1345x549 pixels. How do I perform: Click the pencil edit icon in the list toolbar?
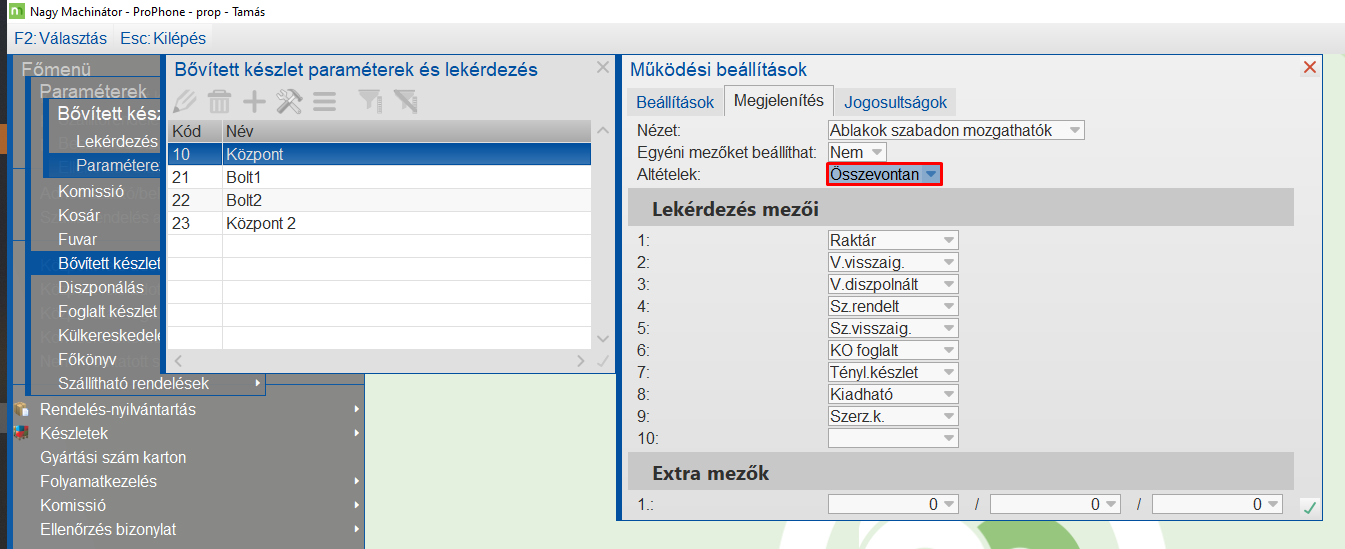[186, 101]
